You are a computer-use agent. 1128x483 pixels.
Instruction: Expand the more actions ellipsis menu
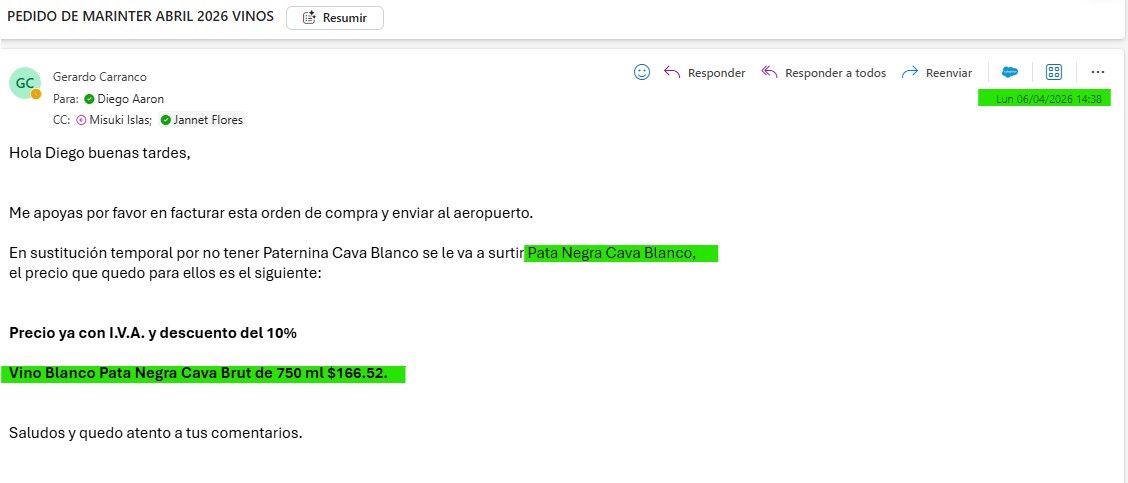(1098, 72)
